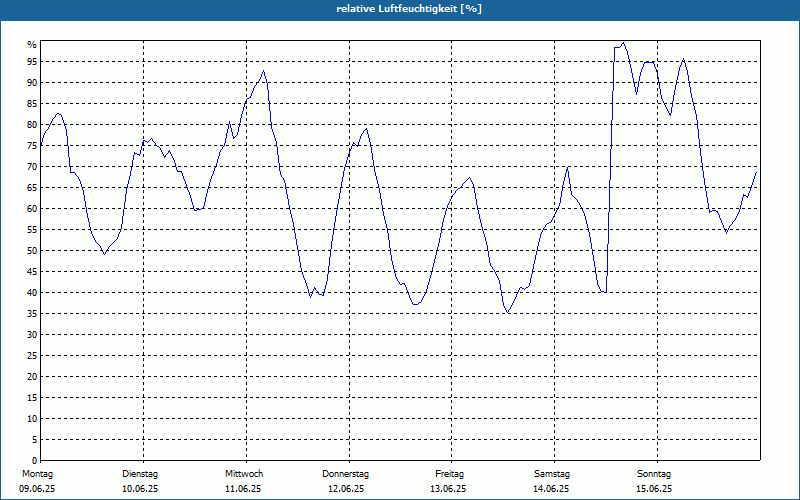Select the 'Mittwoch' axis label
Image resolution: width=800 pixels, height=500 pixels.
(x=244, y=474)
